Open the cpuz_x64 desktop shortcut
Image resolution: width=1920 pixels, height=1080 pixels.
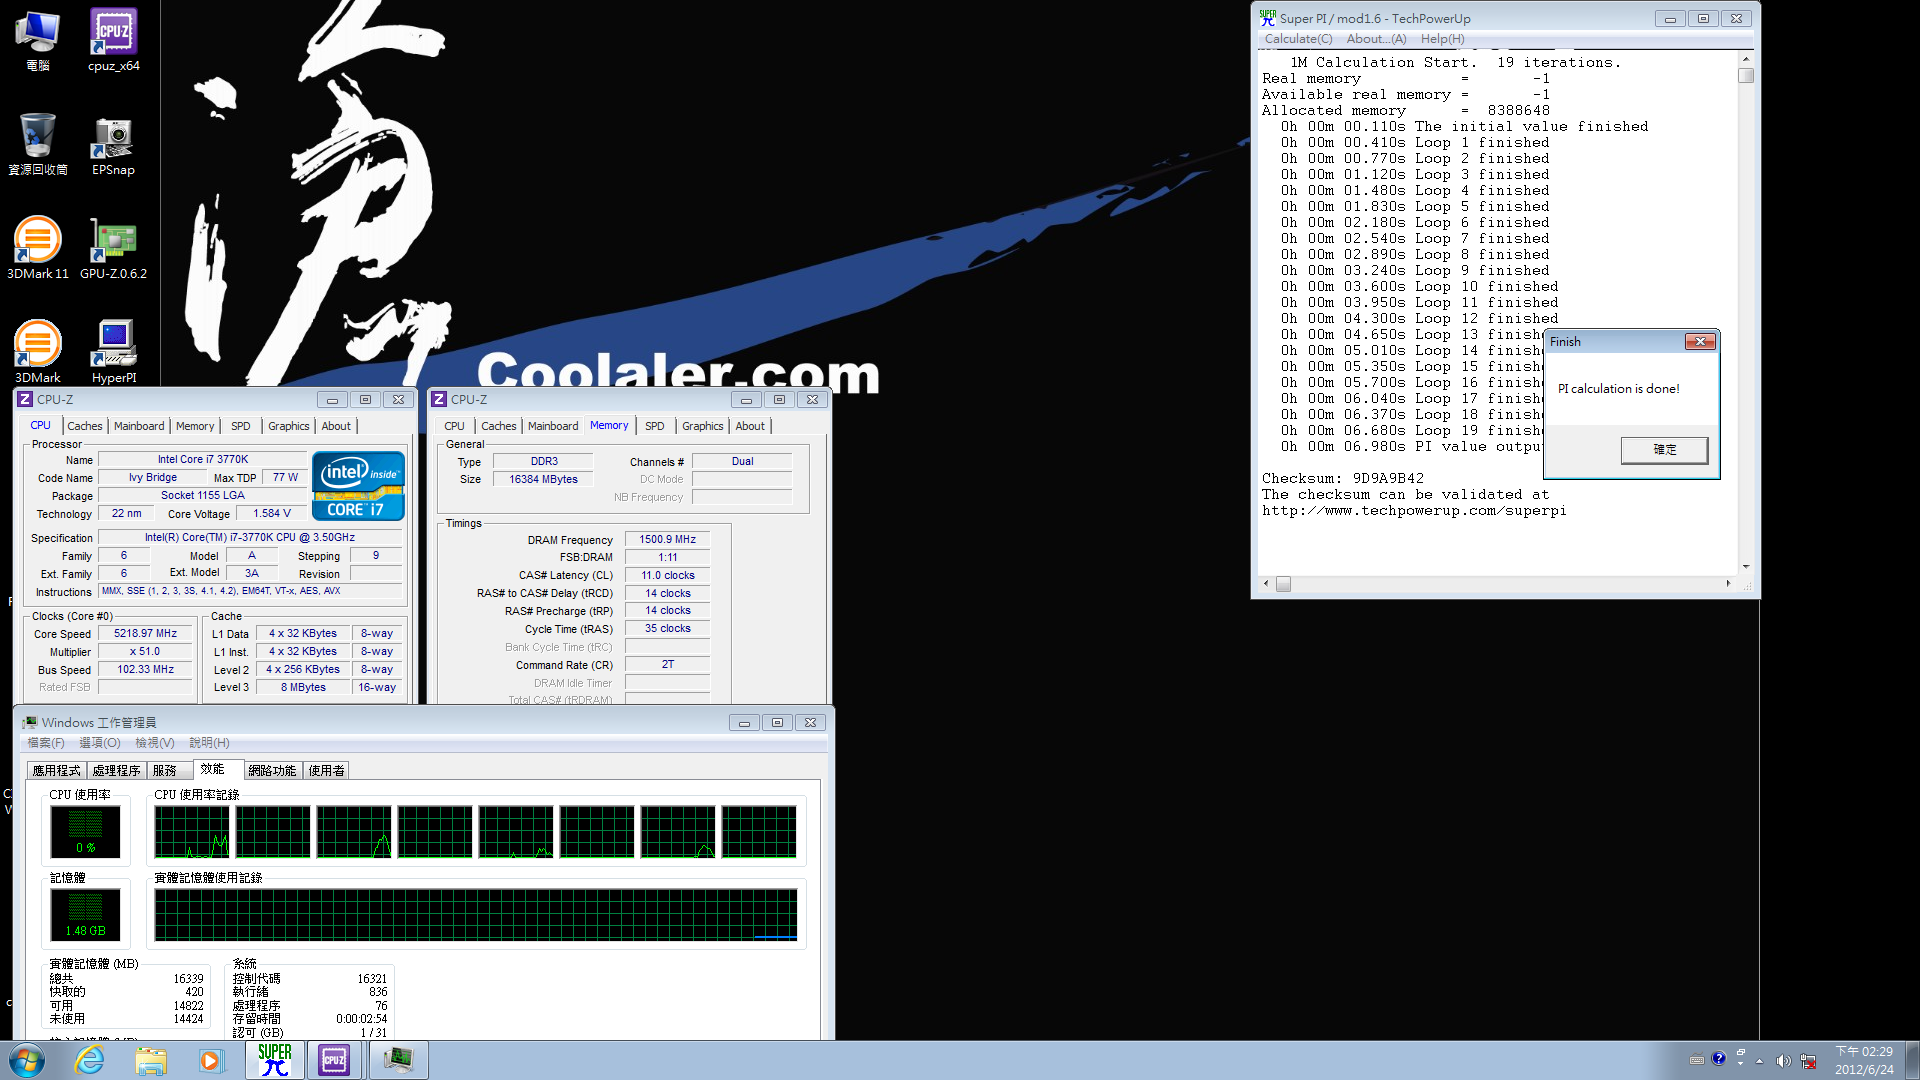(x=113, y=40)
